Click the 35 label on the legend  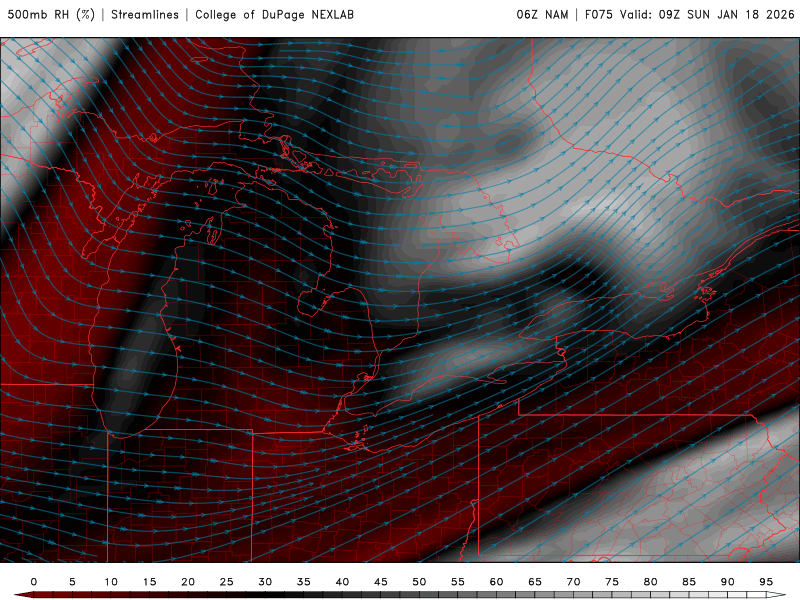click(x=304, y=582)
